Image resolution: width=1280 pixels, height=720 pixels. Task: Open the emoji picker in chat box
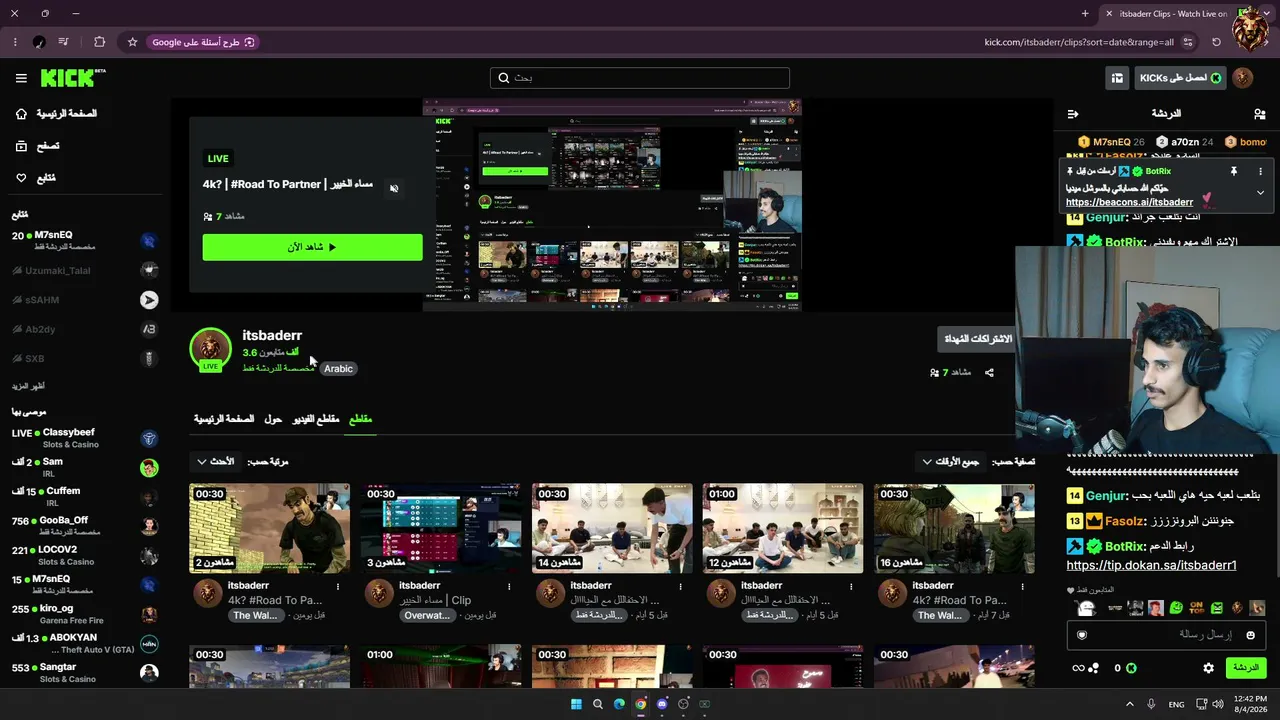click(1250, 635)
